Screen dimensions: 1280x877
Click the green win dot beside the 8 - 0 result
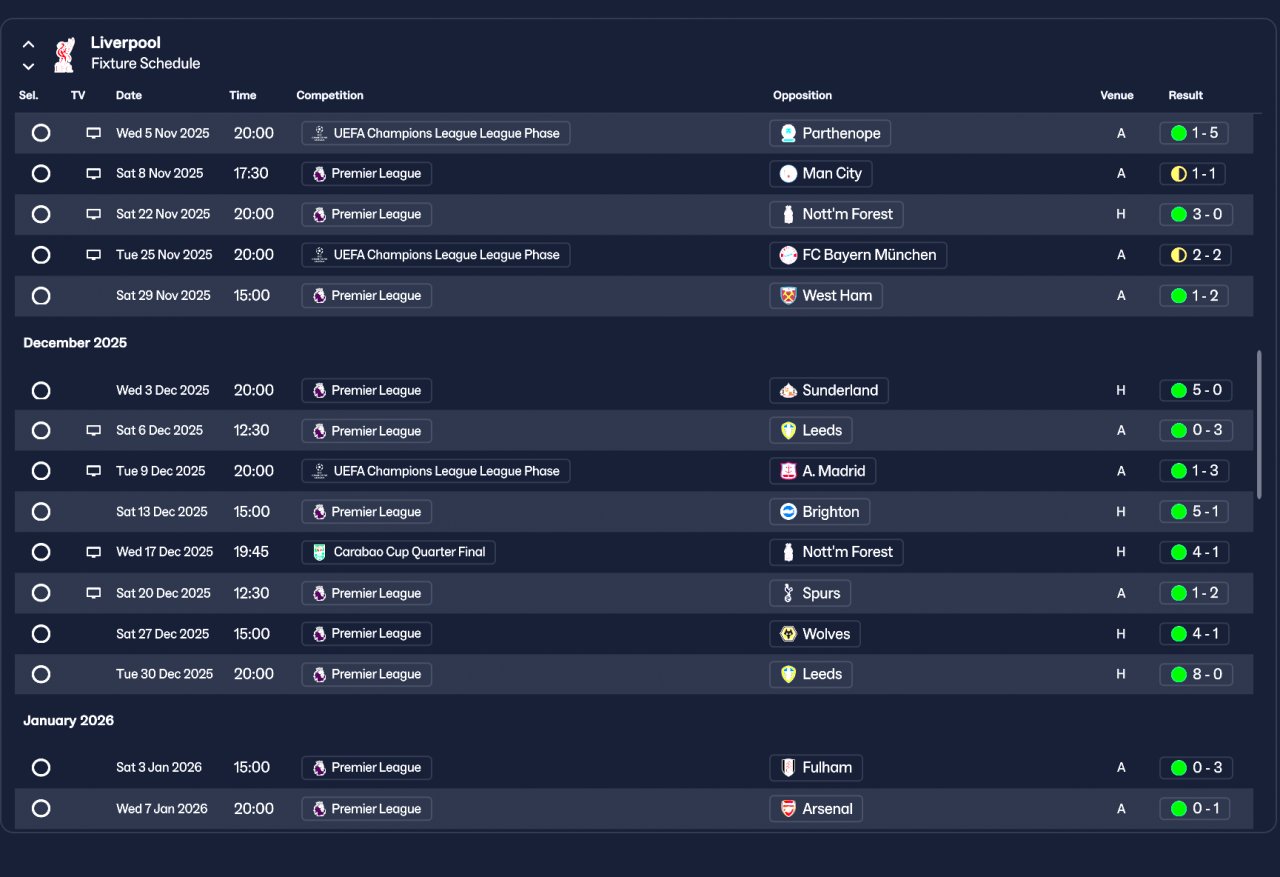click(1179, 674)
